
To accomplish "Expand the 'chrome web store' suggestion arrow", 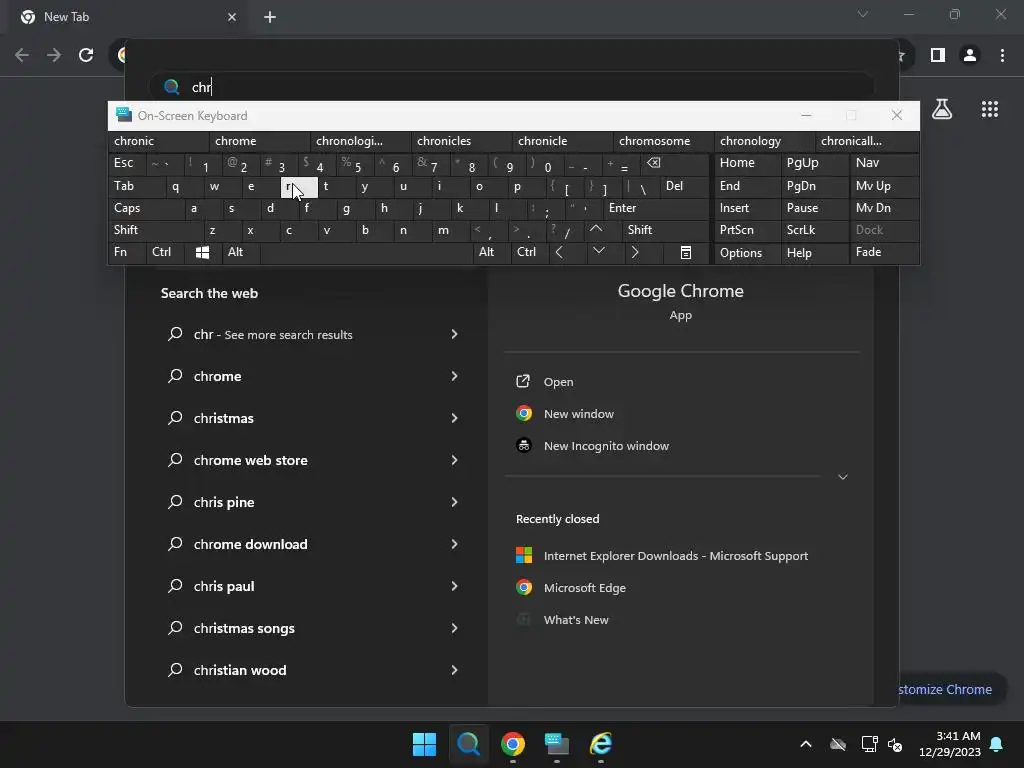I will point(455,460).
